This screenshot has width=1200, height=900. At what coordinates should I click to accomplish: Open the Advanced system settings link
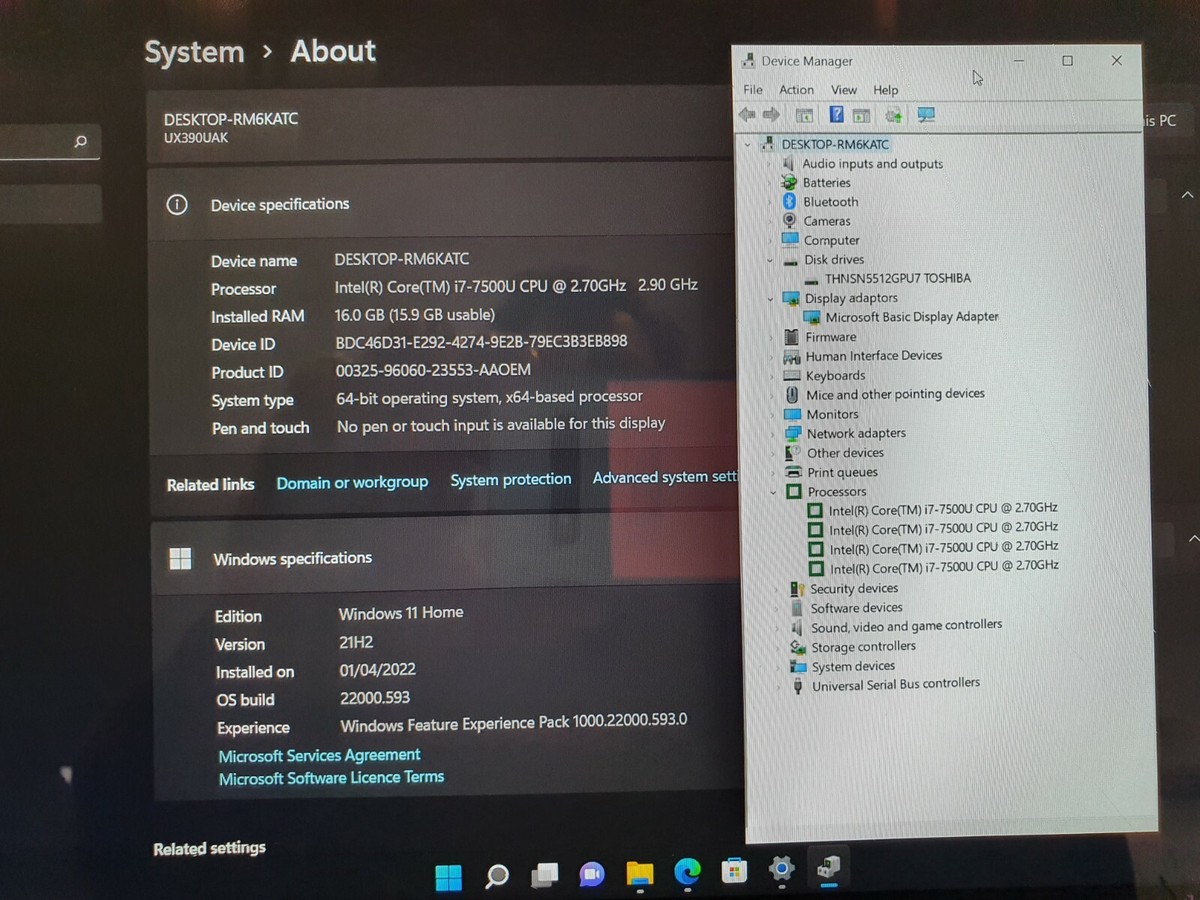665,478
